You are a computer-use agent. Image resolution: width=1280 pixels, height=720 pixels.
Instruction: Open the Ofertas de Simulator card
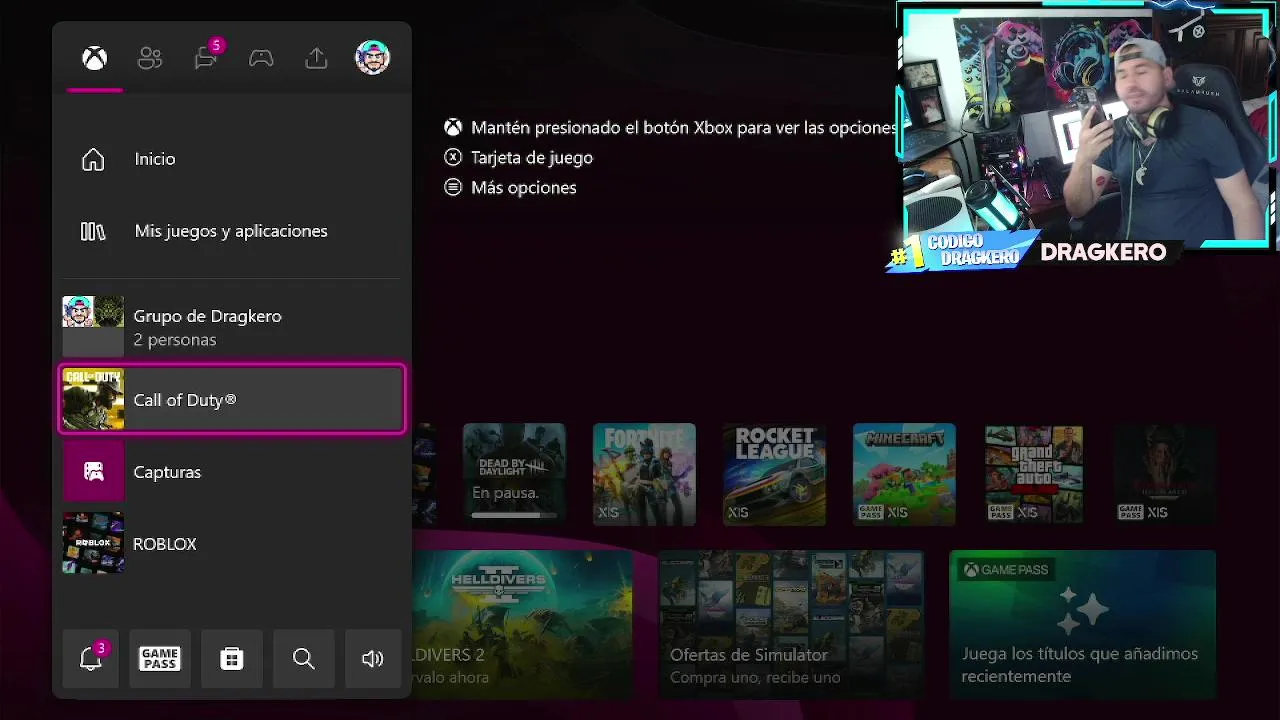pyautogui.click(x=791, y=624)
